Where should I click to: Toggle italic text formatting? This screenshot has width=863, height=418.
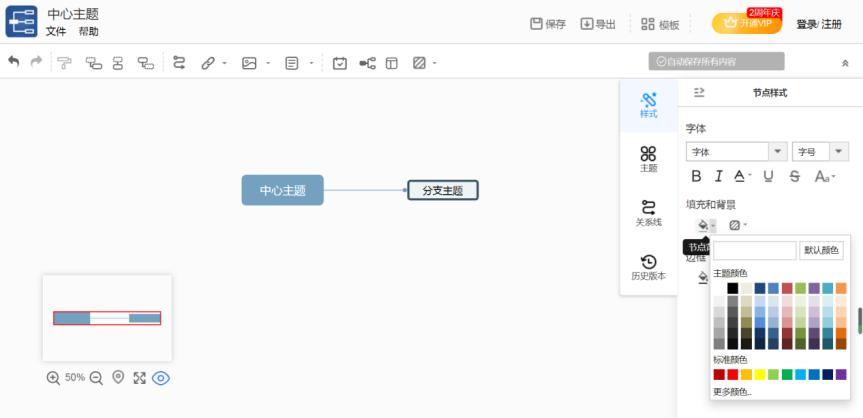718,176
